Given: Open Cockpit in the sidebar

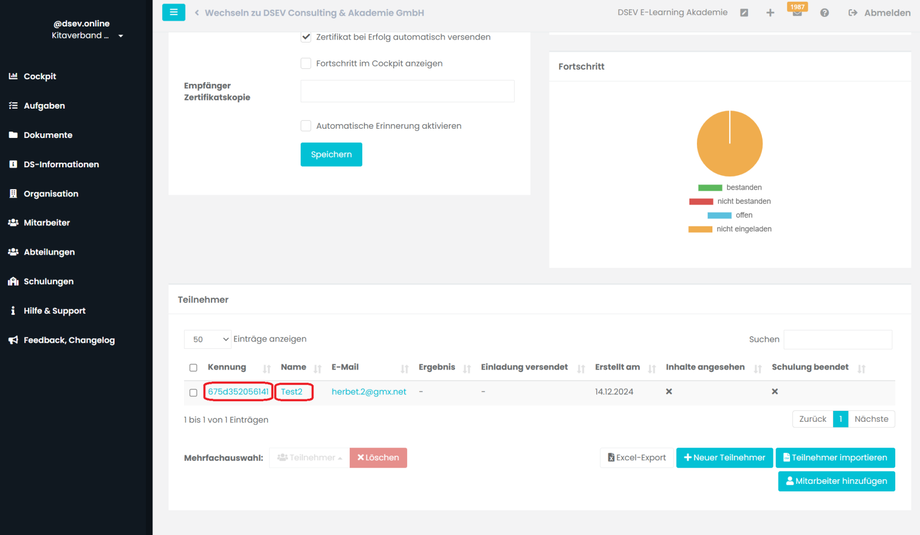Looking at the screenshot, I should click(40, 76).
